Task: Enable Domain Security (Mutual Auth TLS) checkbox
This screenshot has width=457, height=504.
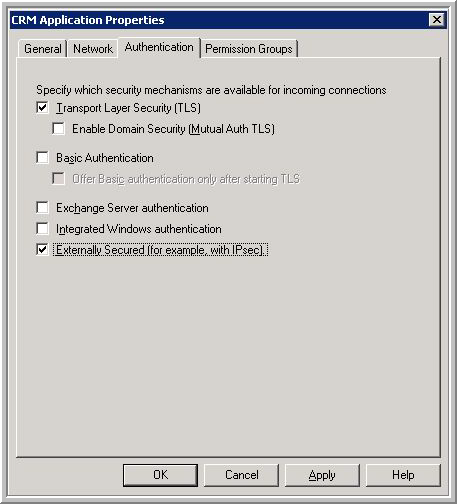Action: 59,129
